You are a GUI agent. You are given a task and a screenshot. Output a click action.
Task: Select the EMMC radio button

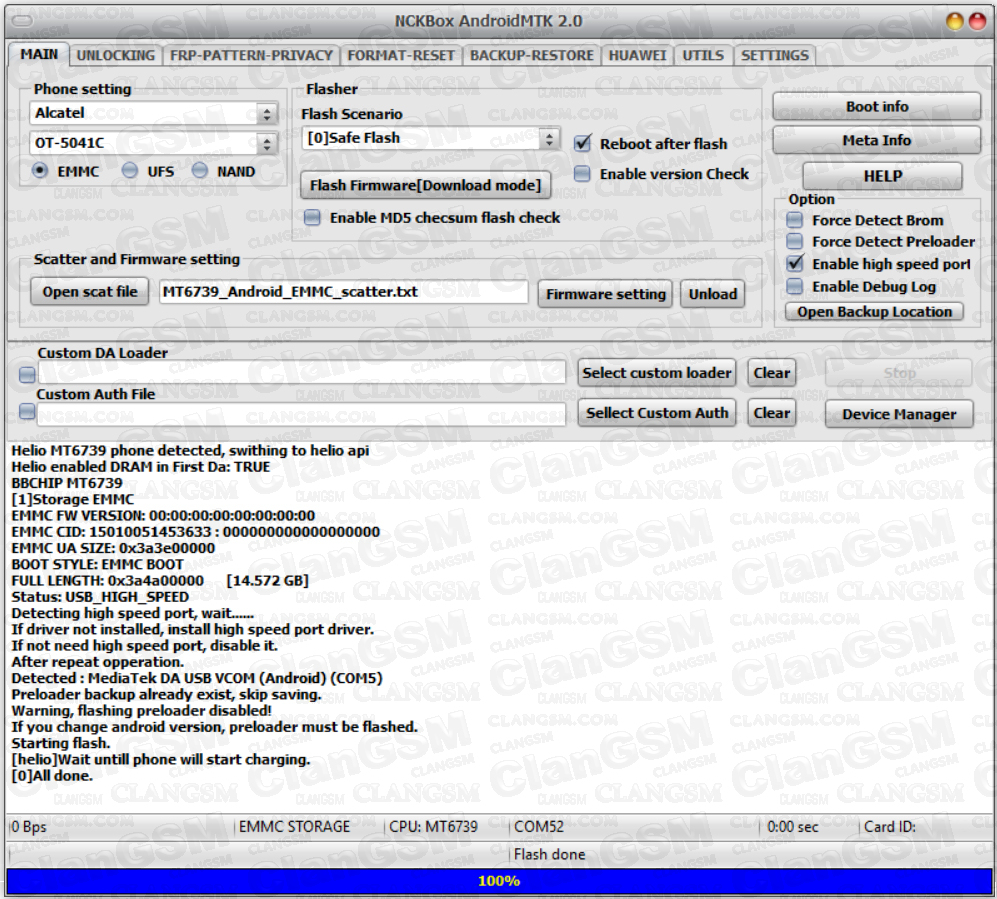pos(40,170)
